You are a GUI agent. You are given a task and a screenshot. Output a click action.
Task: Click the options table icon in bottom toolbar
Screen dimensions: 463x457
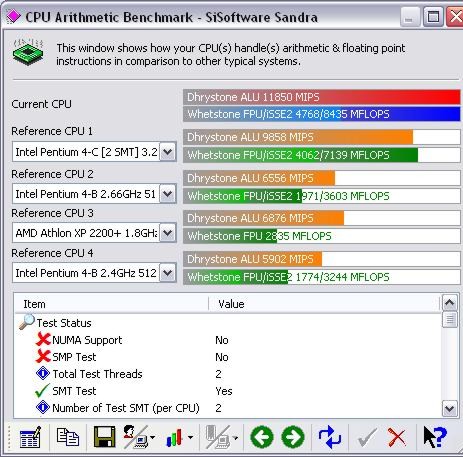point(30,437)
